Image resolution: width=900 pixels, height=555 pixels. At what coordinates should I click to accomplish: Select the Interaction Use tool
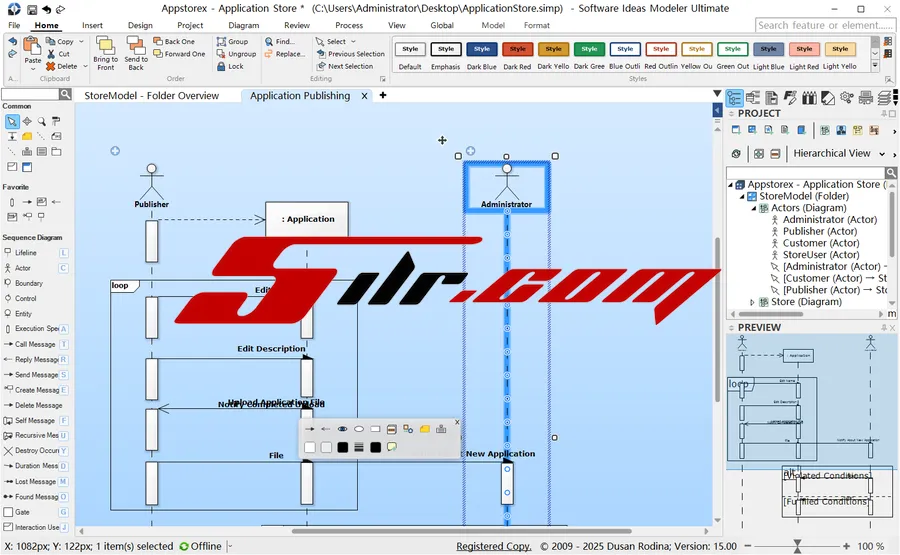36,527
